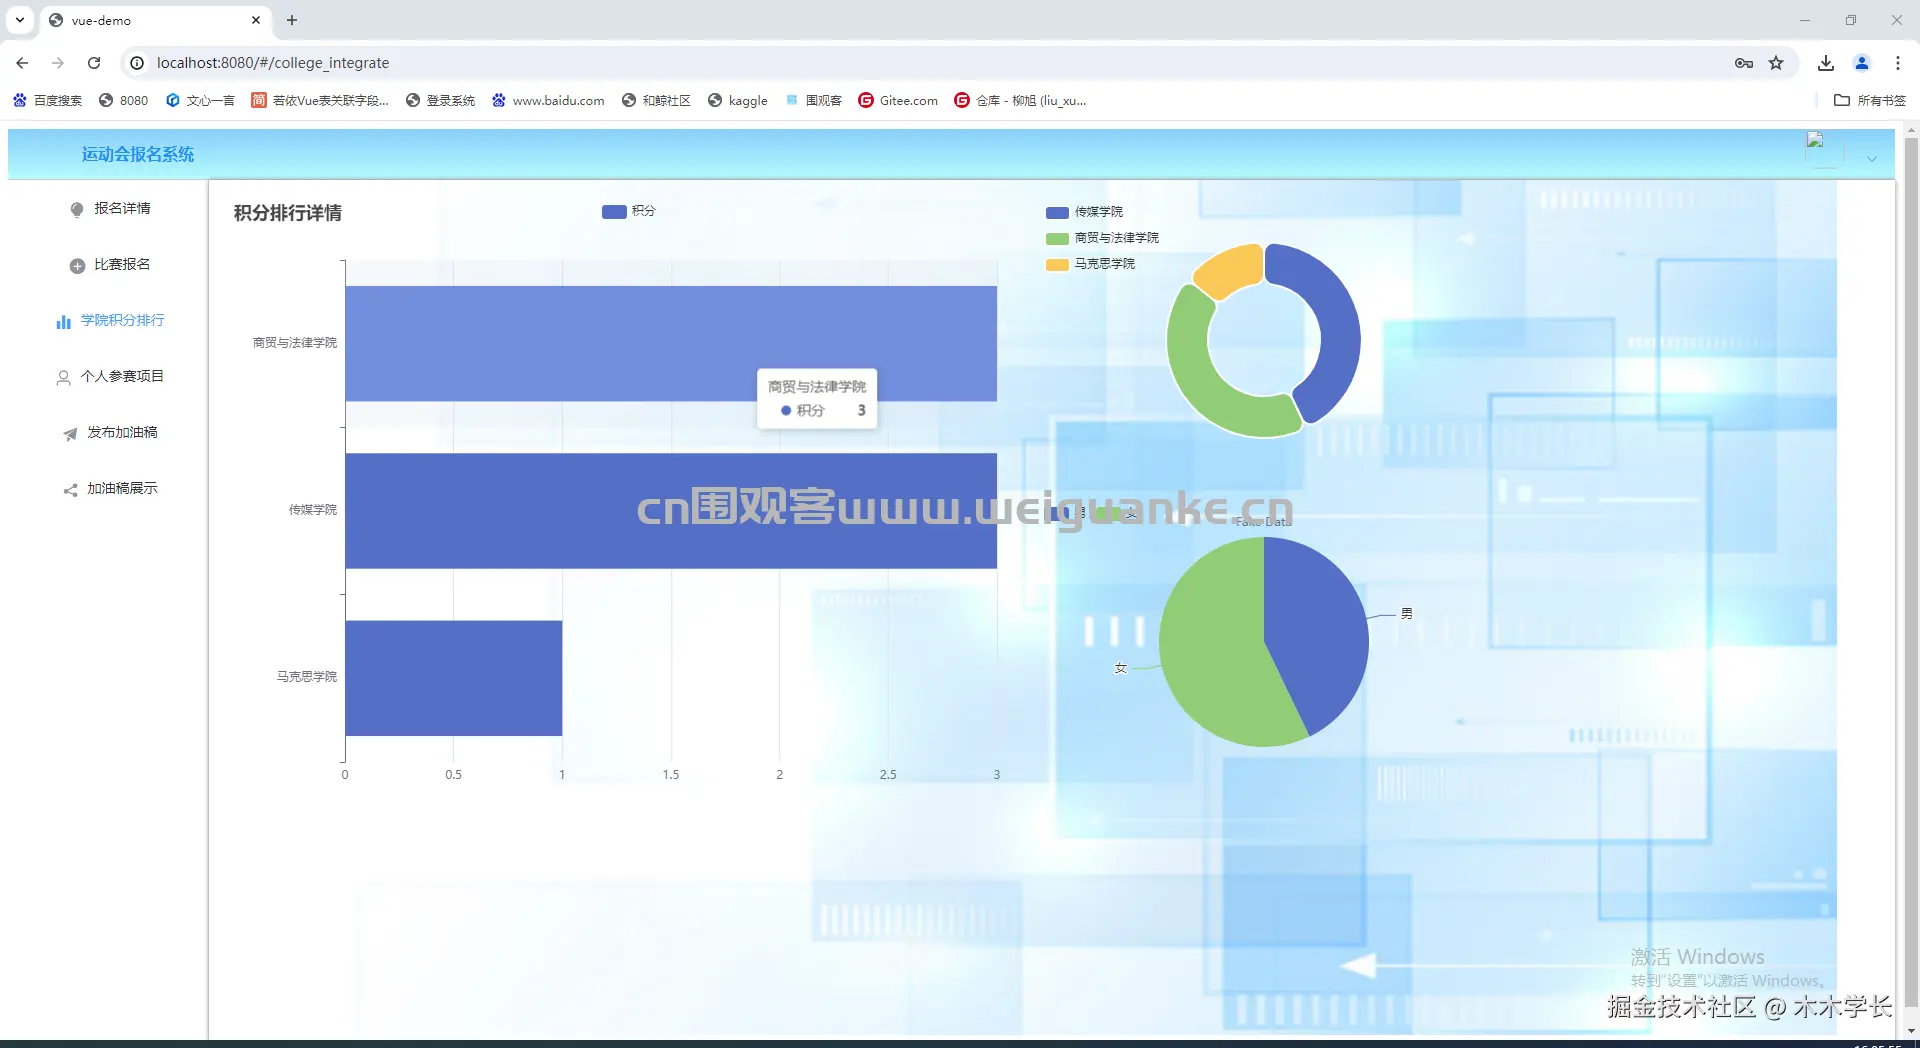Close the vue-demo tab
Image resolution: width=1920 pixels, height=1048 pixels.
(x=256, y=20)
